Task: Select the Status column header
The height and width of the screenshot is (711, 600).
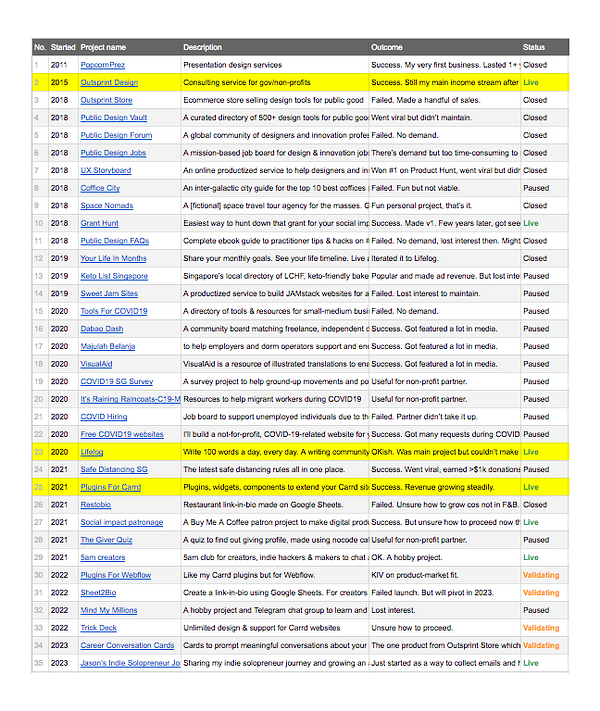Action: point(534,47)
